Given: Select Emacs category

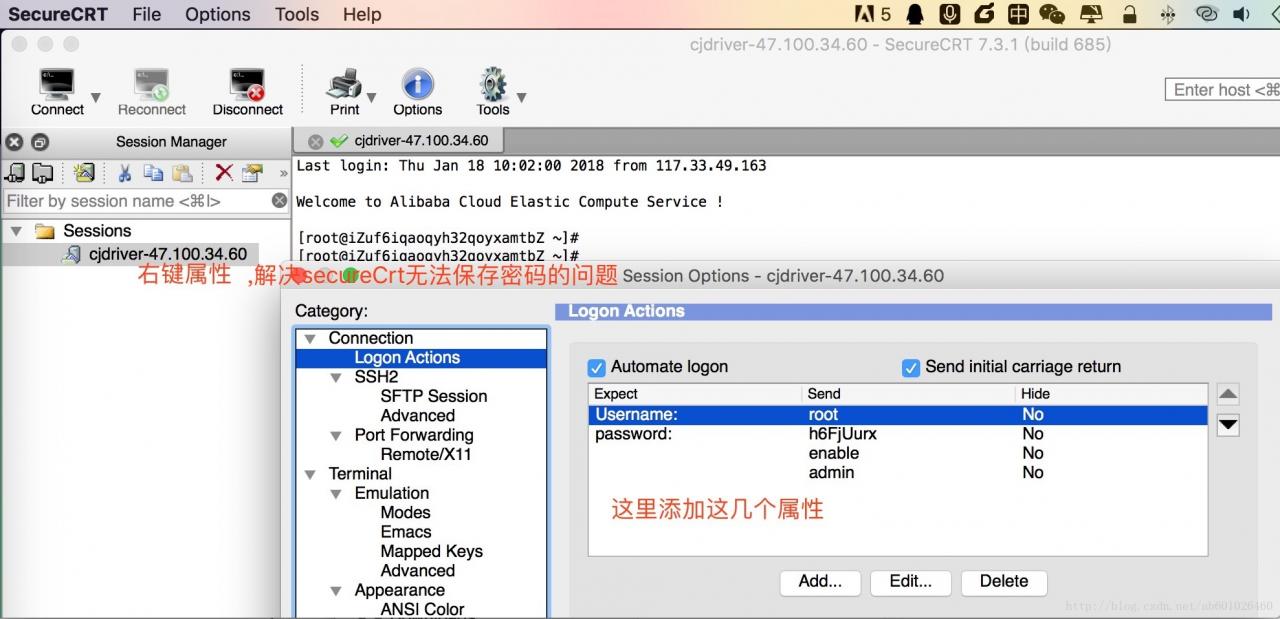Looking at the screenshot, I should pyautogui.click(x=406, y=532).
